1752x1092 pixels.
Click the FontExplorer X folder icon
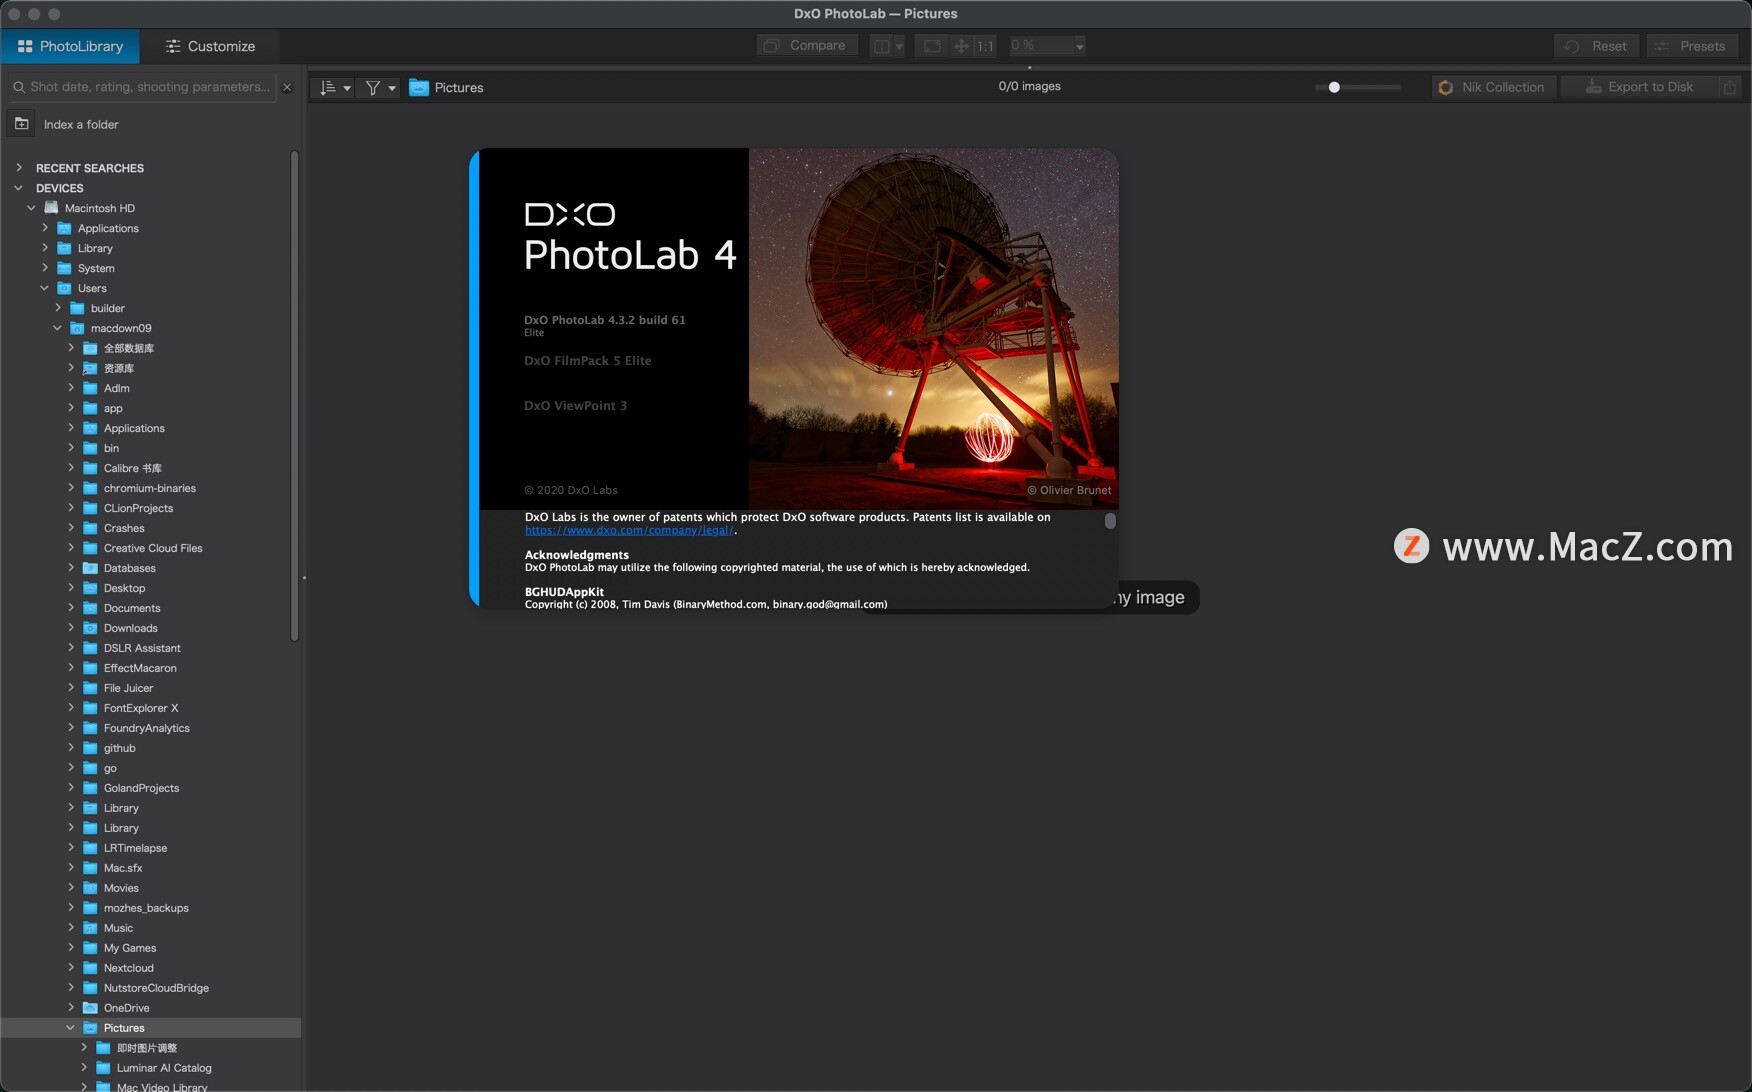(x=90, y=708)
